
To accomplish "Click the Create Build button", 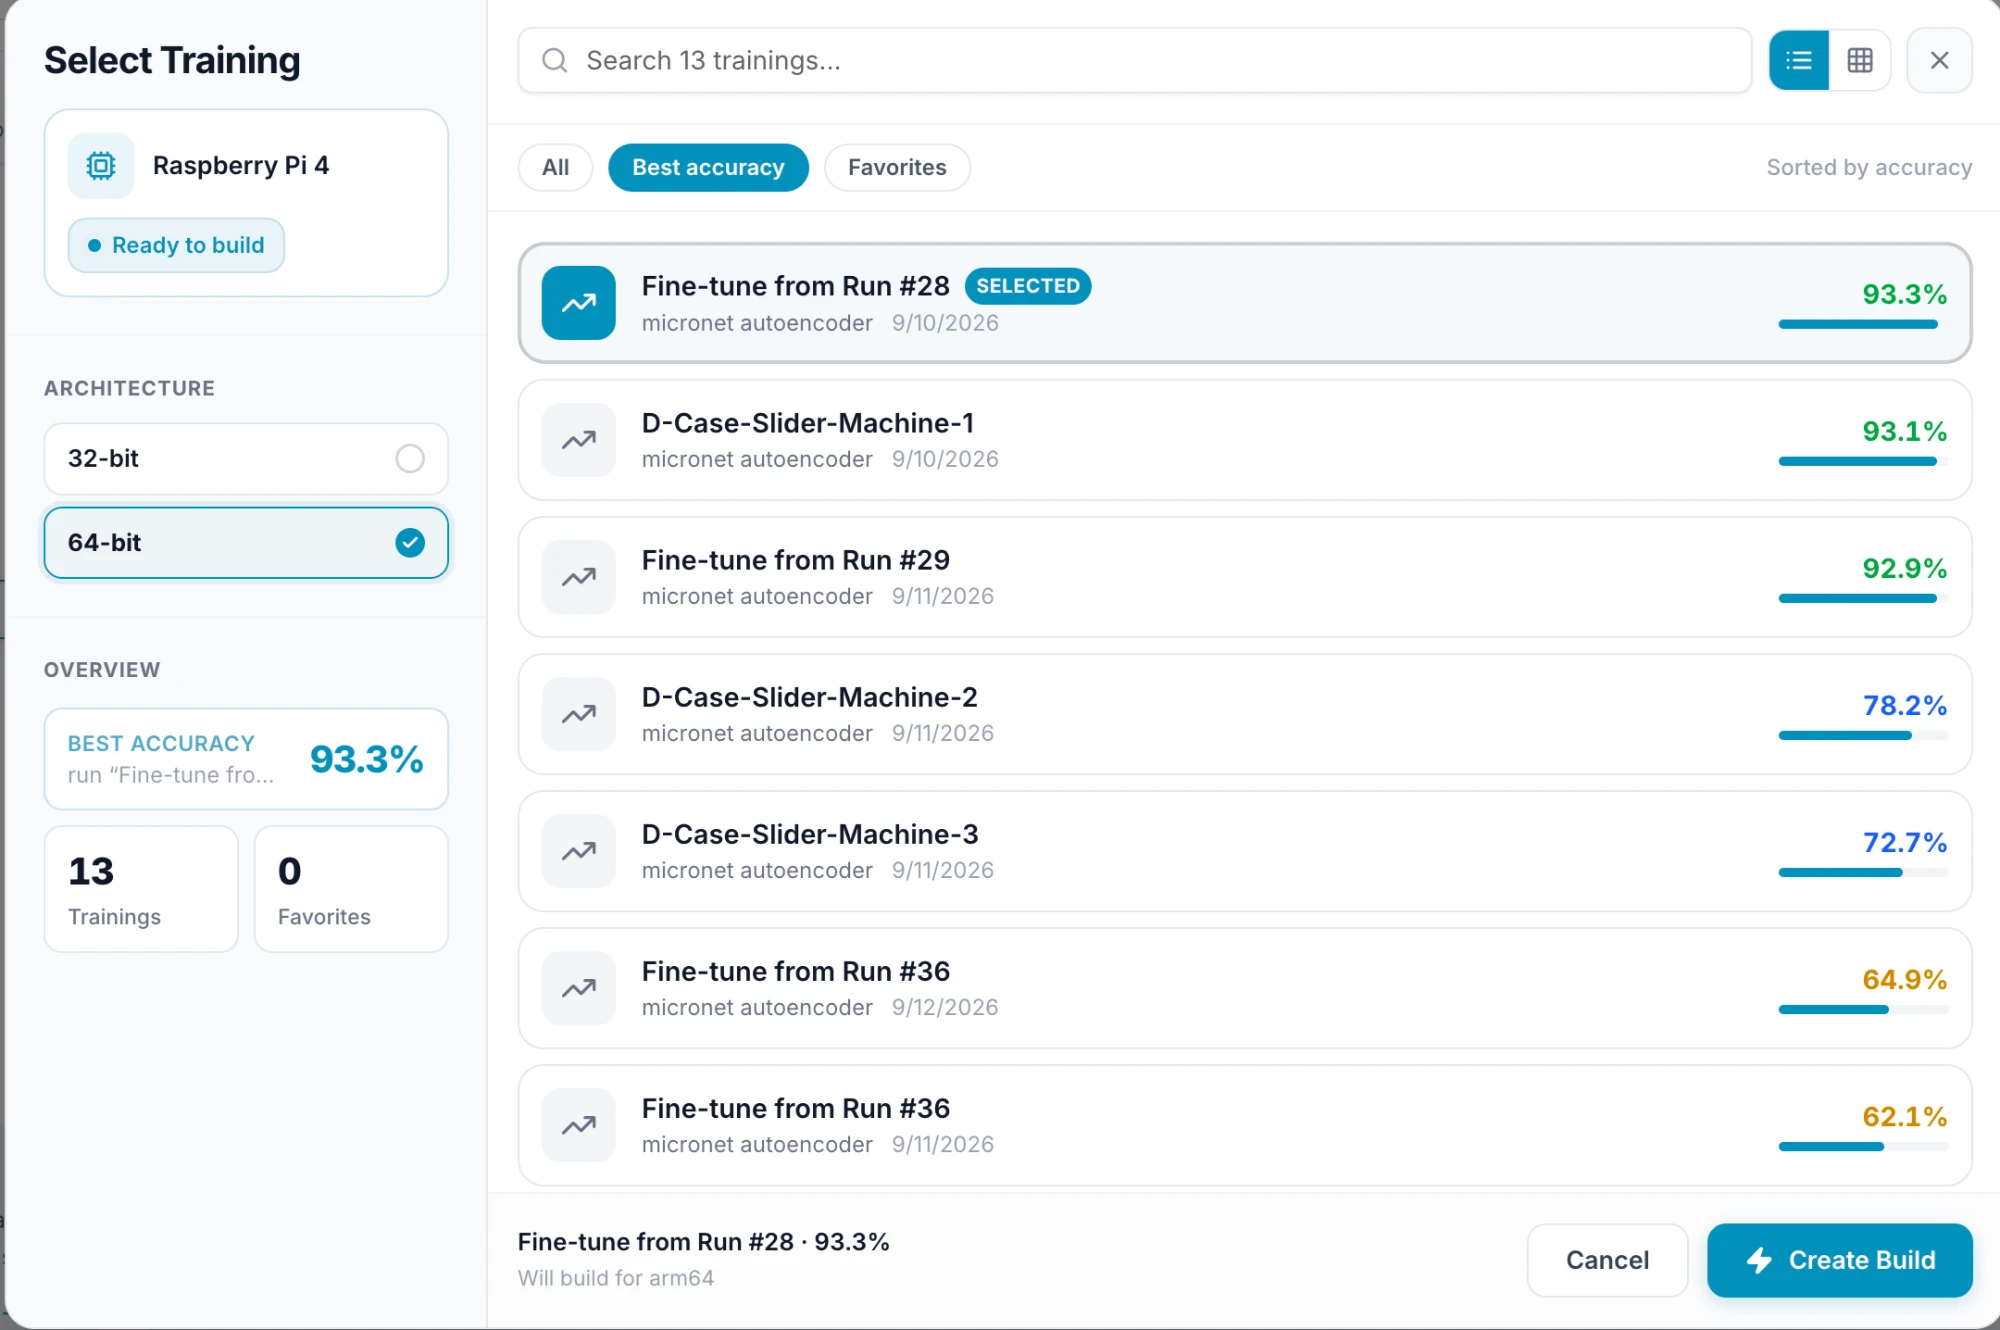I will point(1840,1260).
